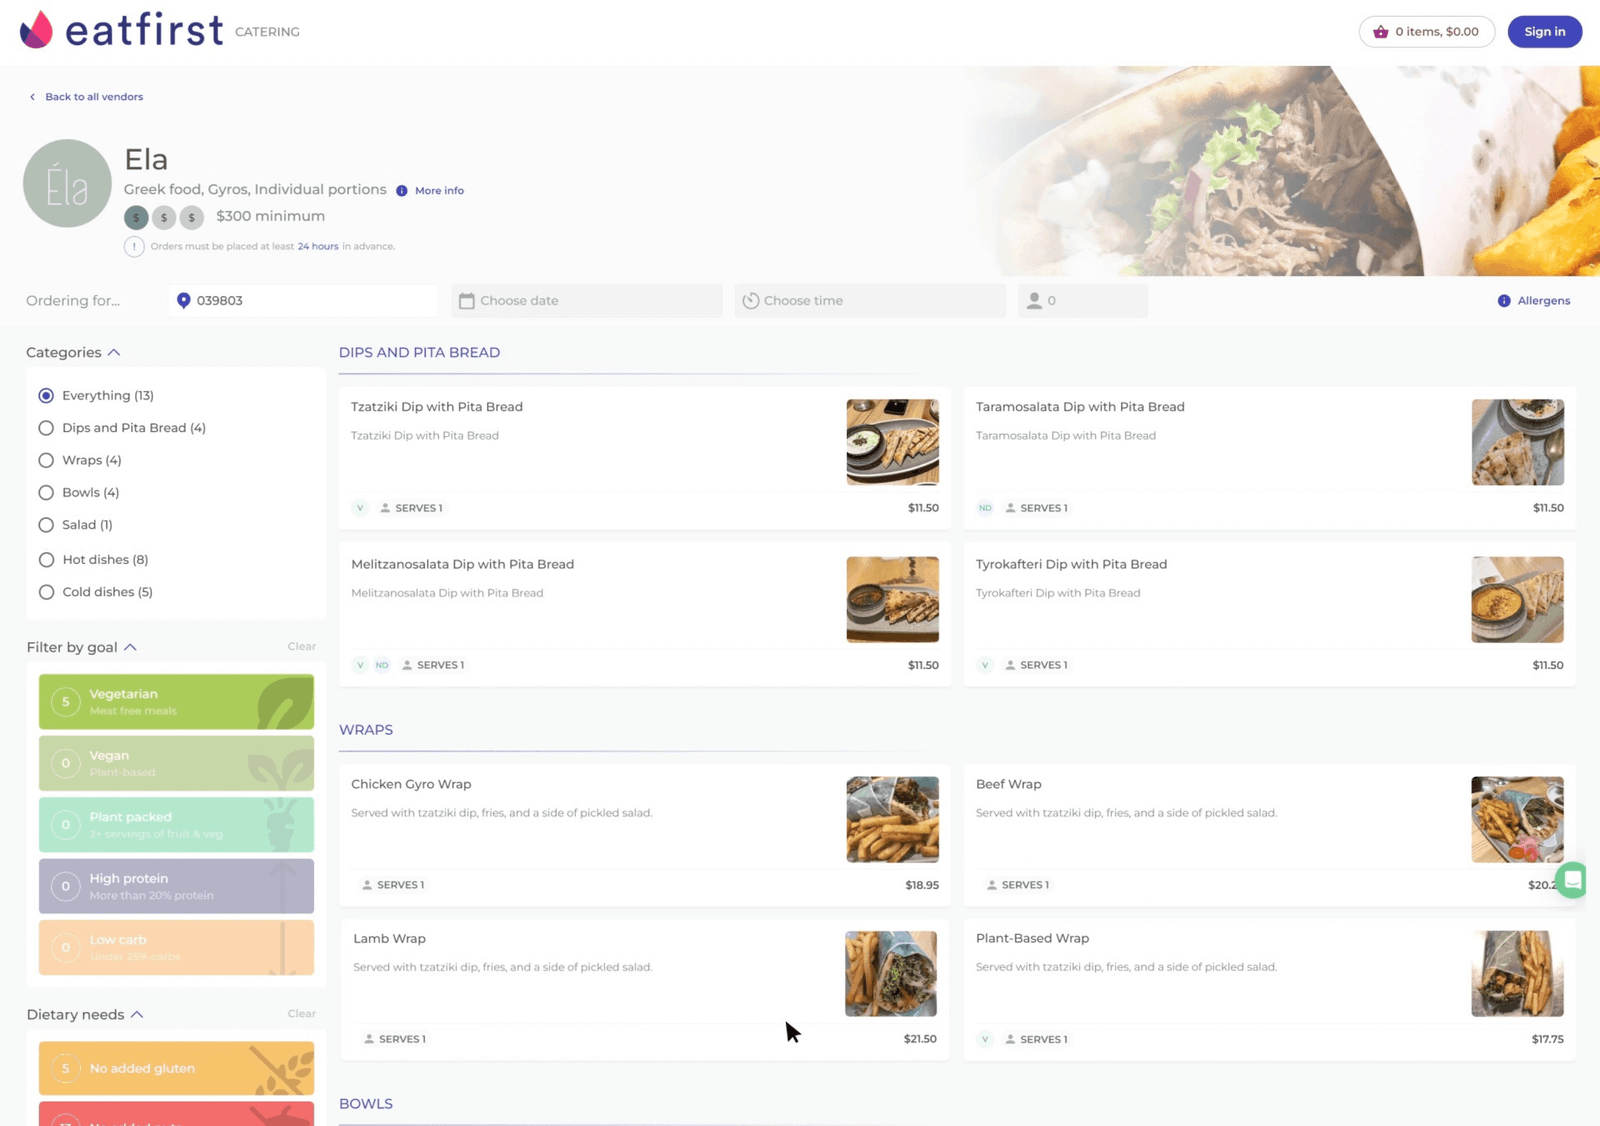This screenshot has width=1600, height=1126.
Task: Select the Hot dishes category filter
Action: pyautogui.click(x=46, y=559)
